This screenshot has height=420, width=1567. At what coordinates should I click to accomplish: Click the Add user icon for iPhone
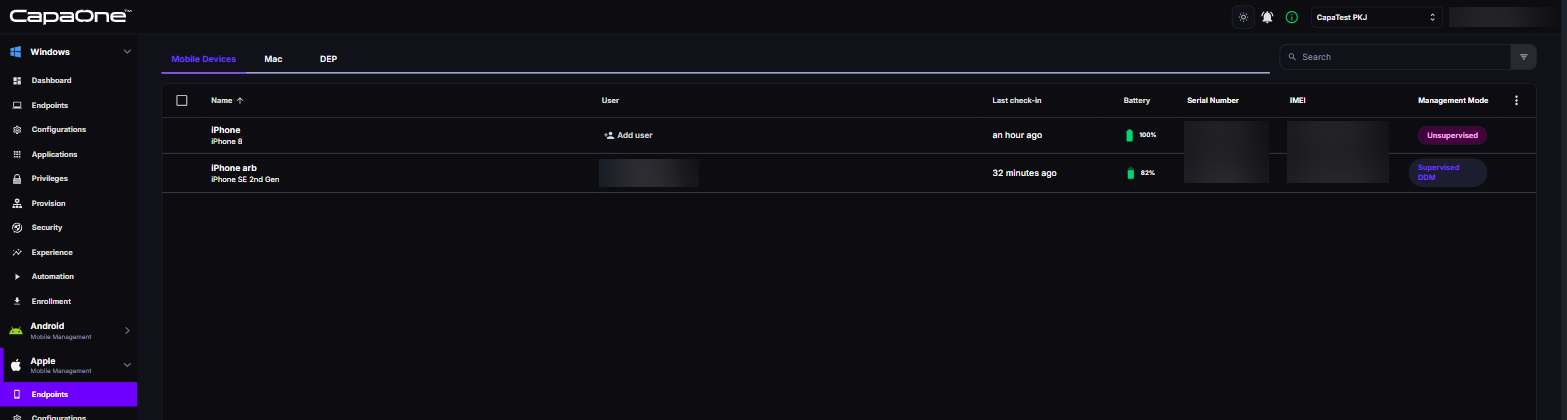(x=608, y=135)
